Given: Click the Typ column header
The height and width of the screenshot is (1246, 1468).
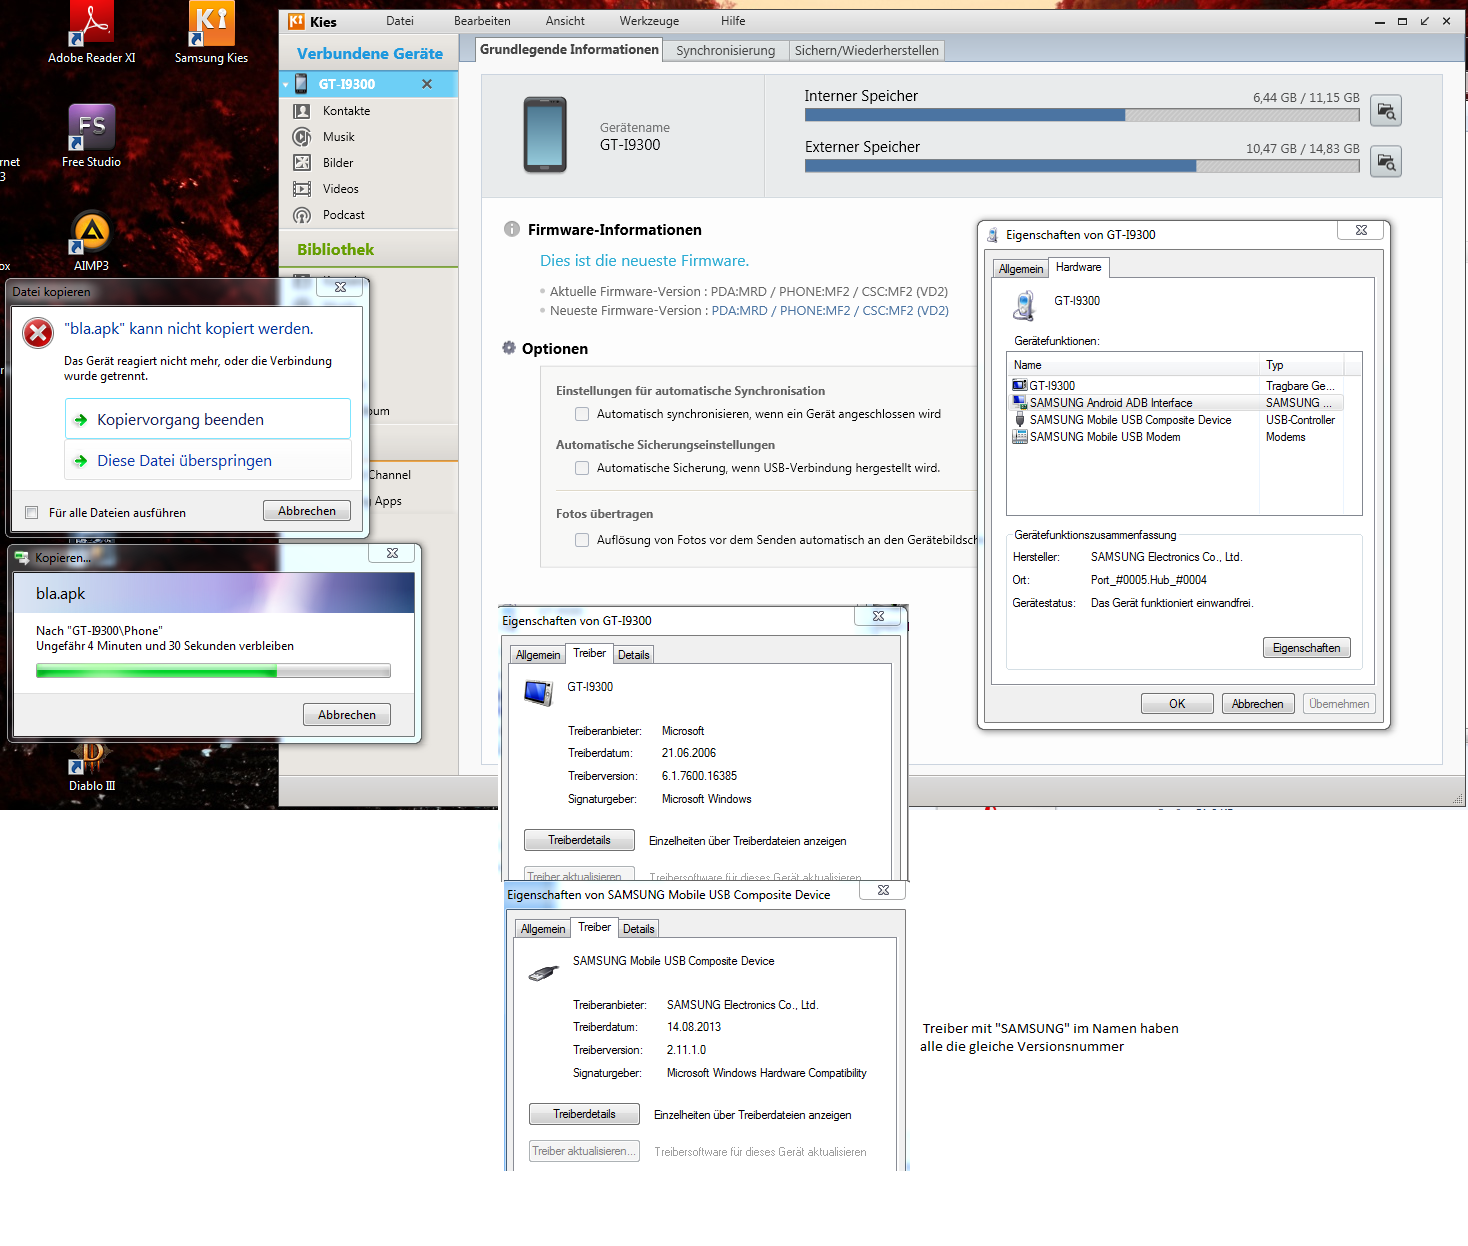Looking at the screenshot, I should pos(1302,365).
